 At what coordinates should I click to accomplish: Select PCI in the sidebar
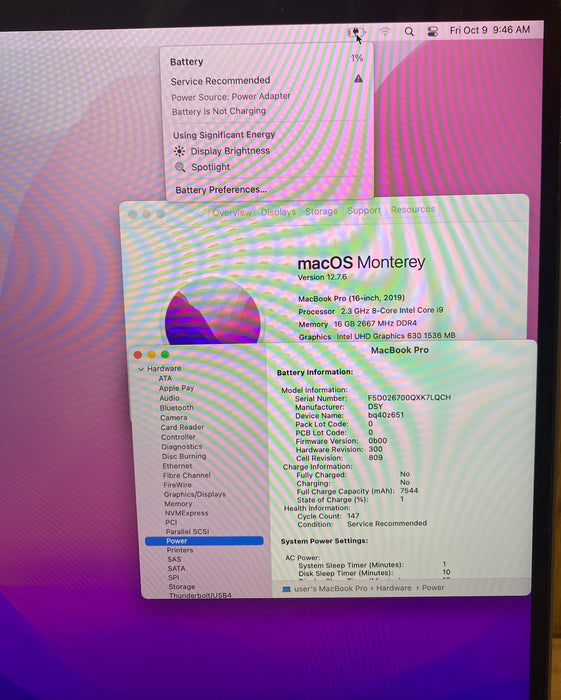click(x=171, y=522)
